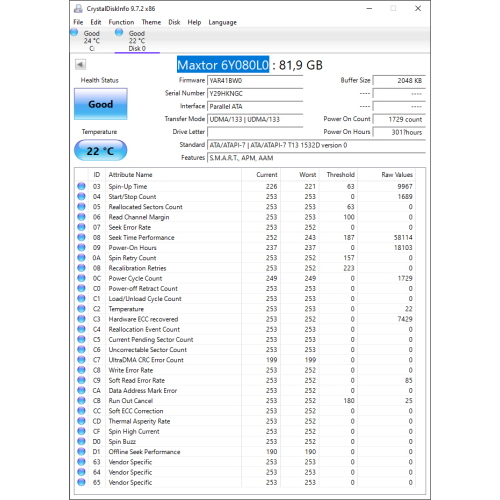Screen dimensions: 500x500
Task: Click status orb for Reallocation Event Count
Action: coord(81,329)
